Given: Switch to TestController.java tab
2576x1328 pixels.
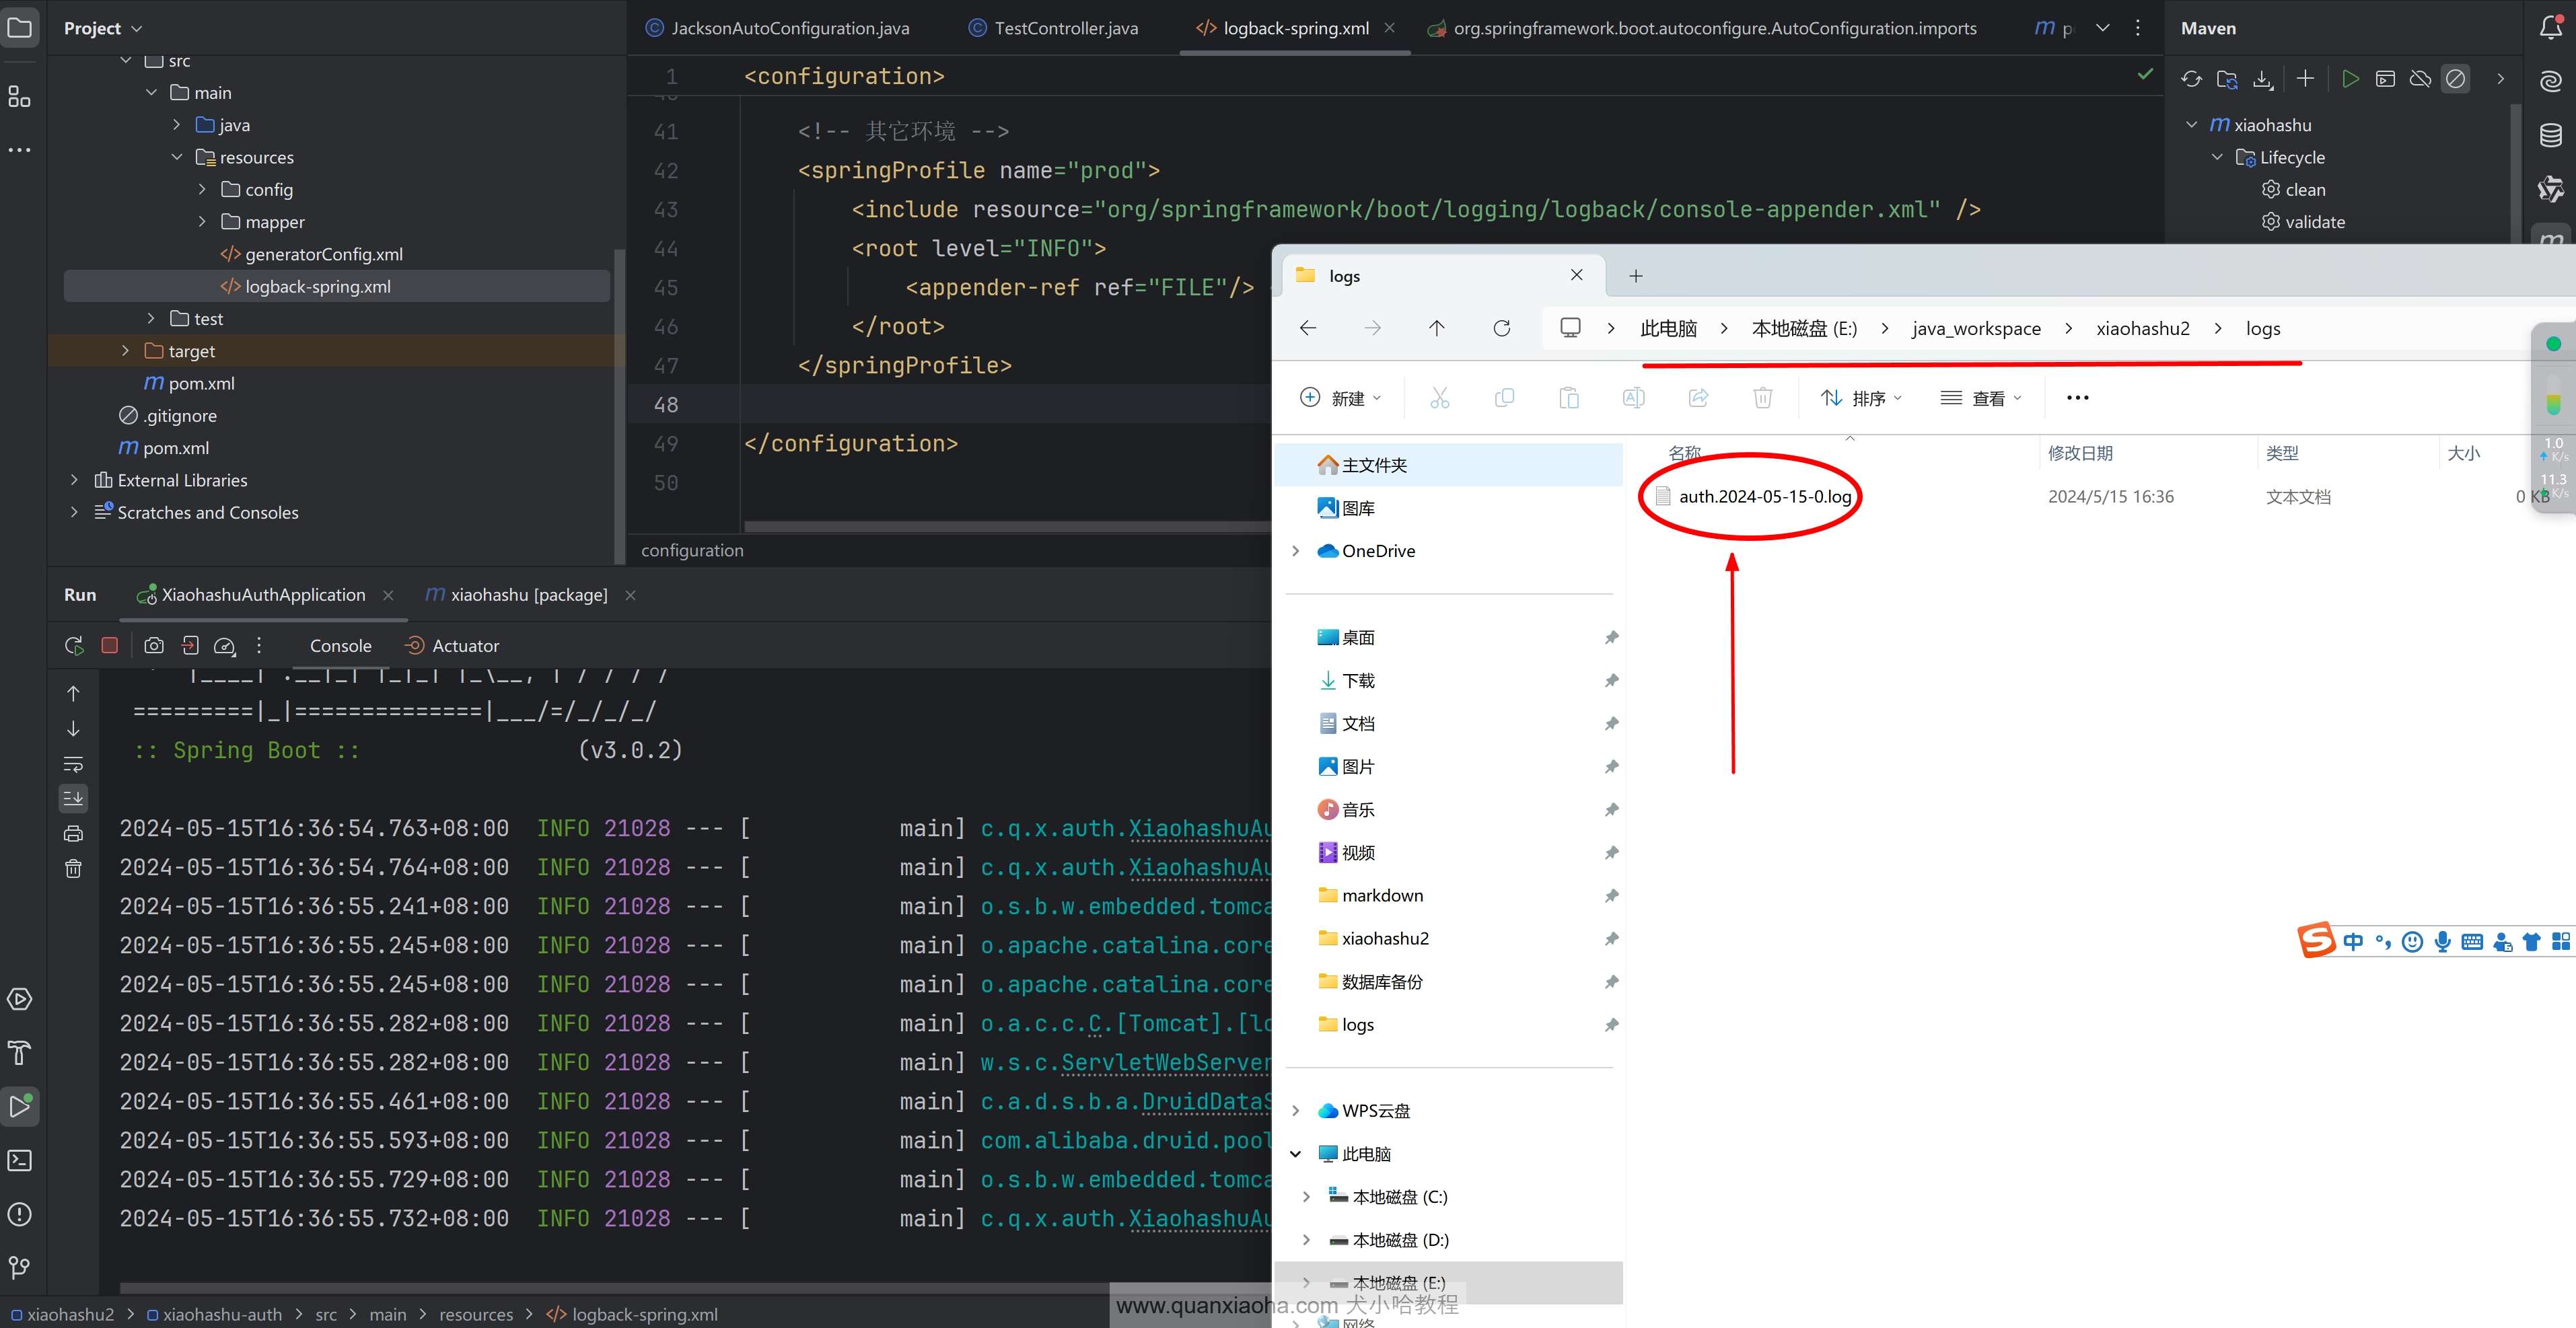Looking at the screenshot, I should [x=1065, y=28].
